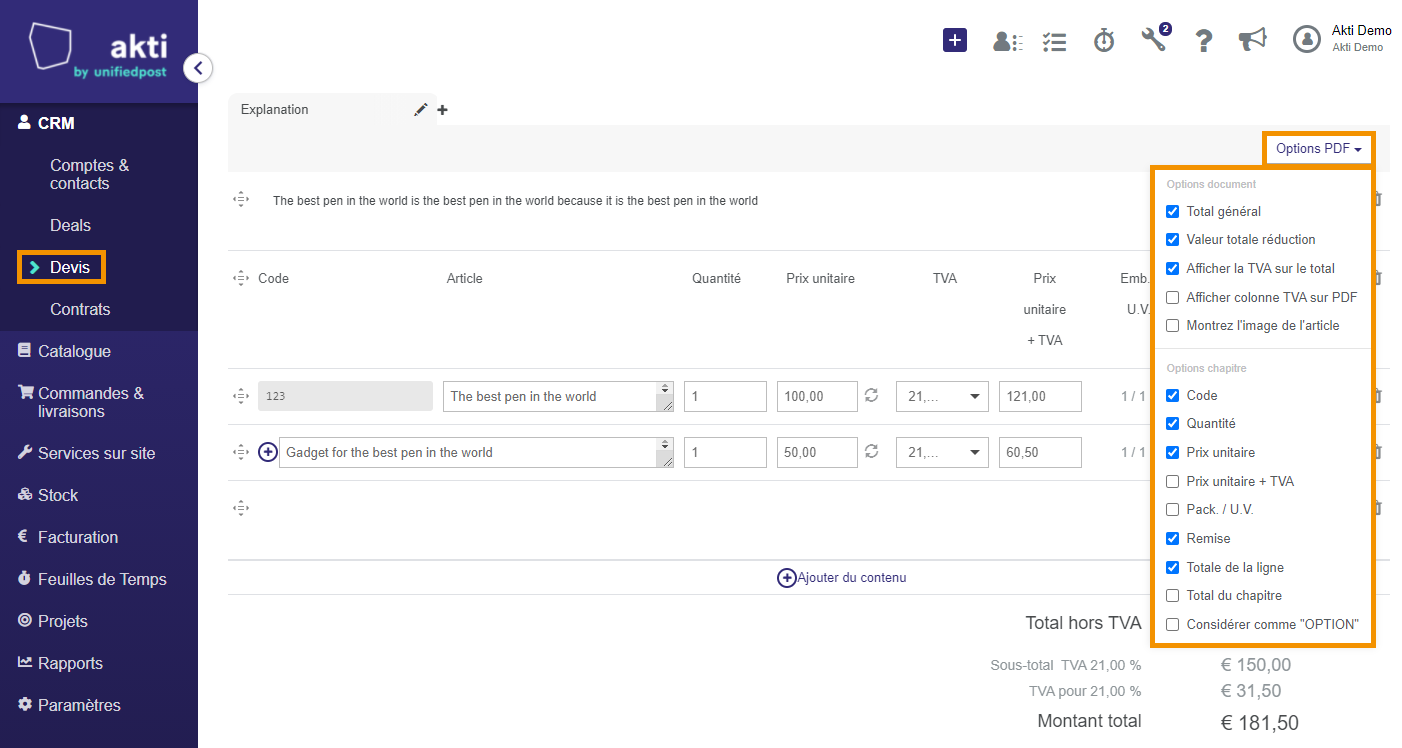Click drag handle of the Code header row
This screenshot has width=1402, height=748.
240,278
